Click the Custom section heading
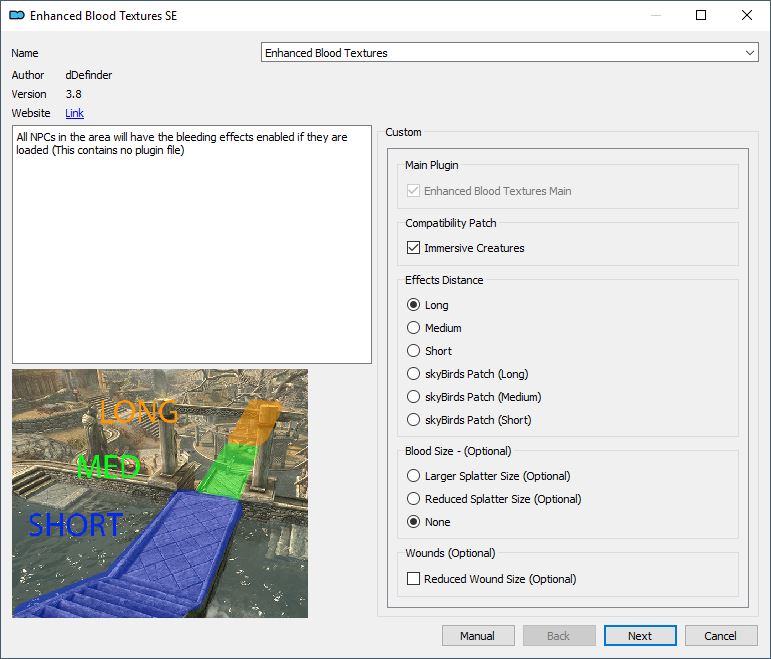 click(x=403, y=132)
